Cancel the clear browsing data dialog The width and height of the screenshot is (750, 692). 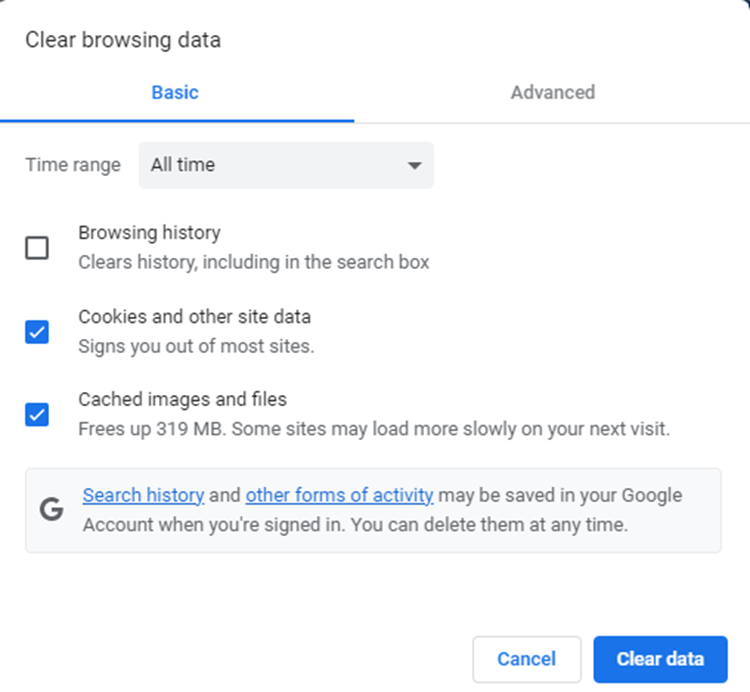point(526,659)
